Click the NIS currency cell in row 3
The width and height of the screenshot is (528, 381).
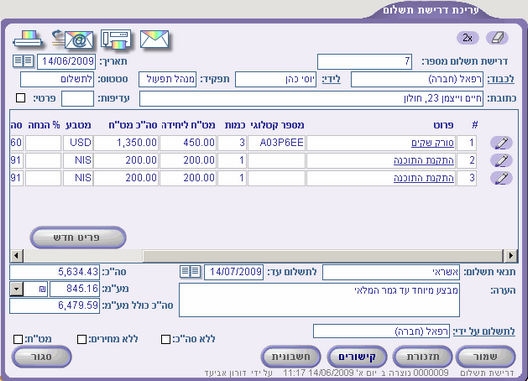click(x=78, y=178)
